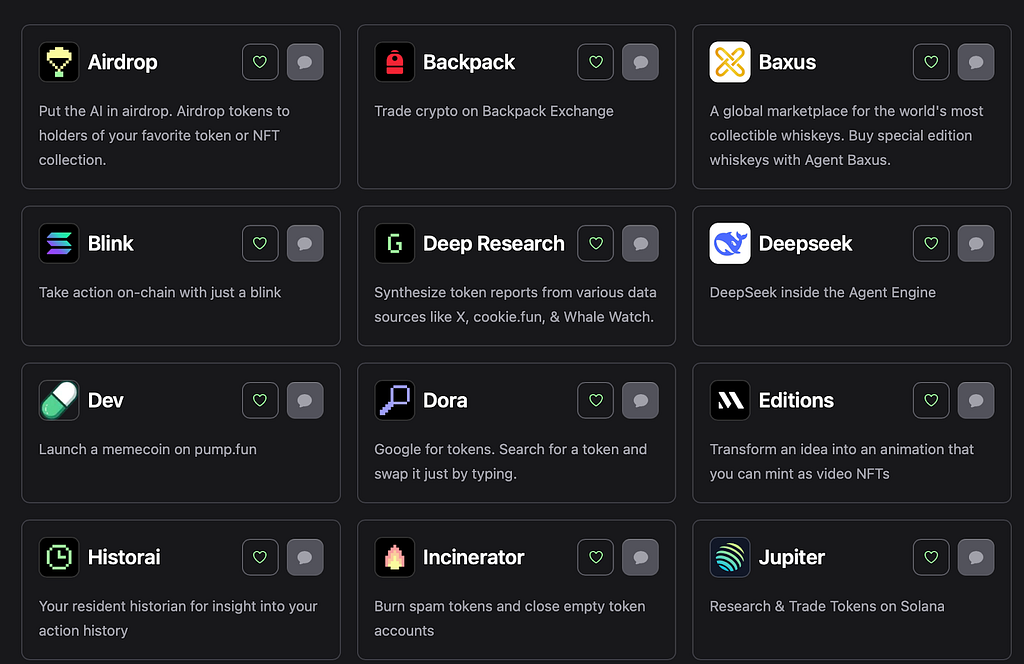Chat with the Incinerator agent
Image resolution: width=1024 pixels, height=664 pixels.
point(641,557)
